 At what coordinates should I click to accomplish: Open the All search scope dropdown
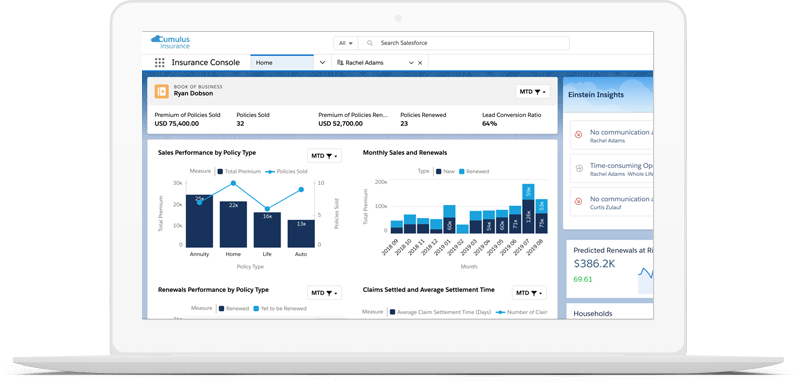coord(346,43)
